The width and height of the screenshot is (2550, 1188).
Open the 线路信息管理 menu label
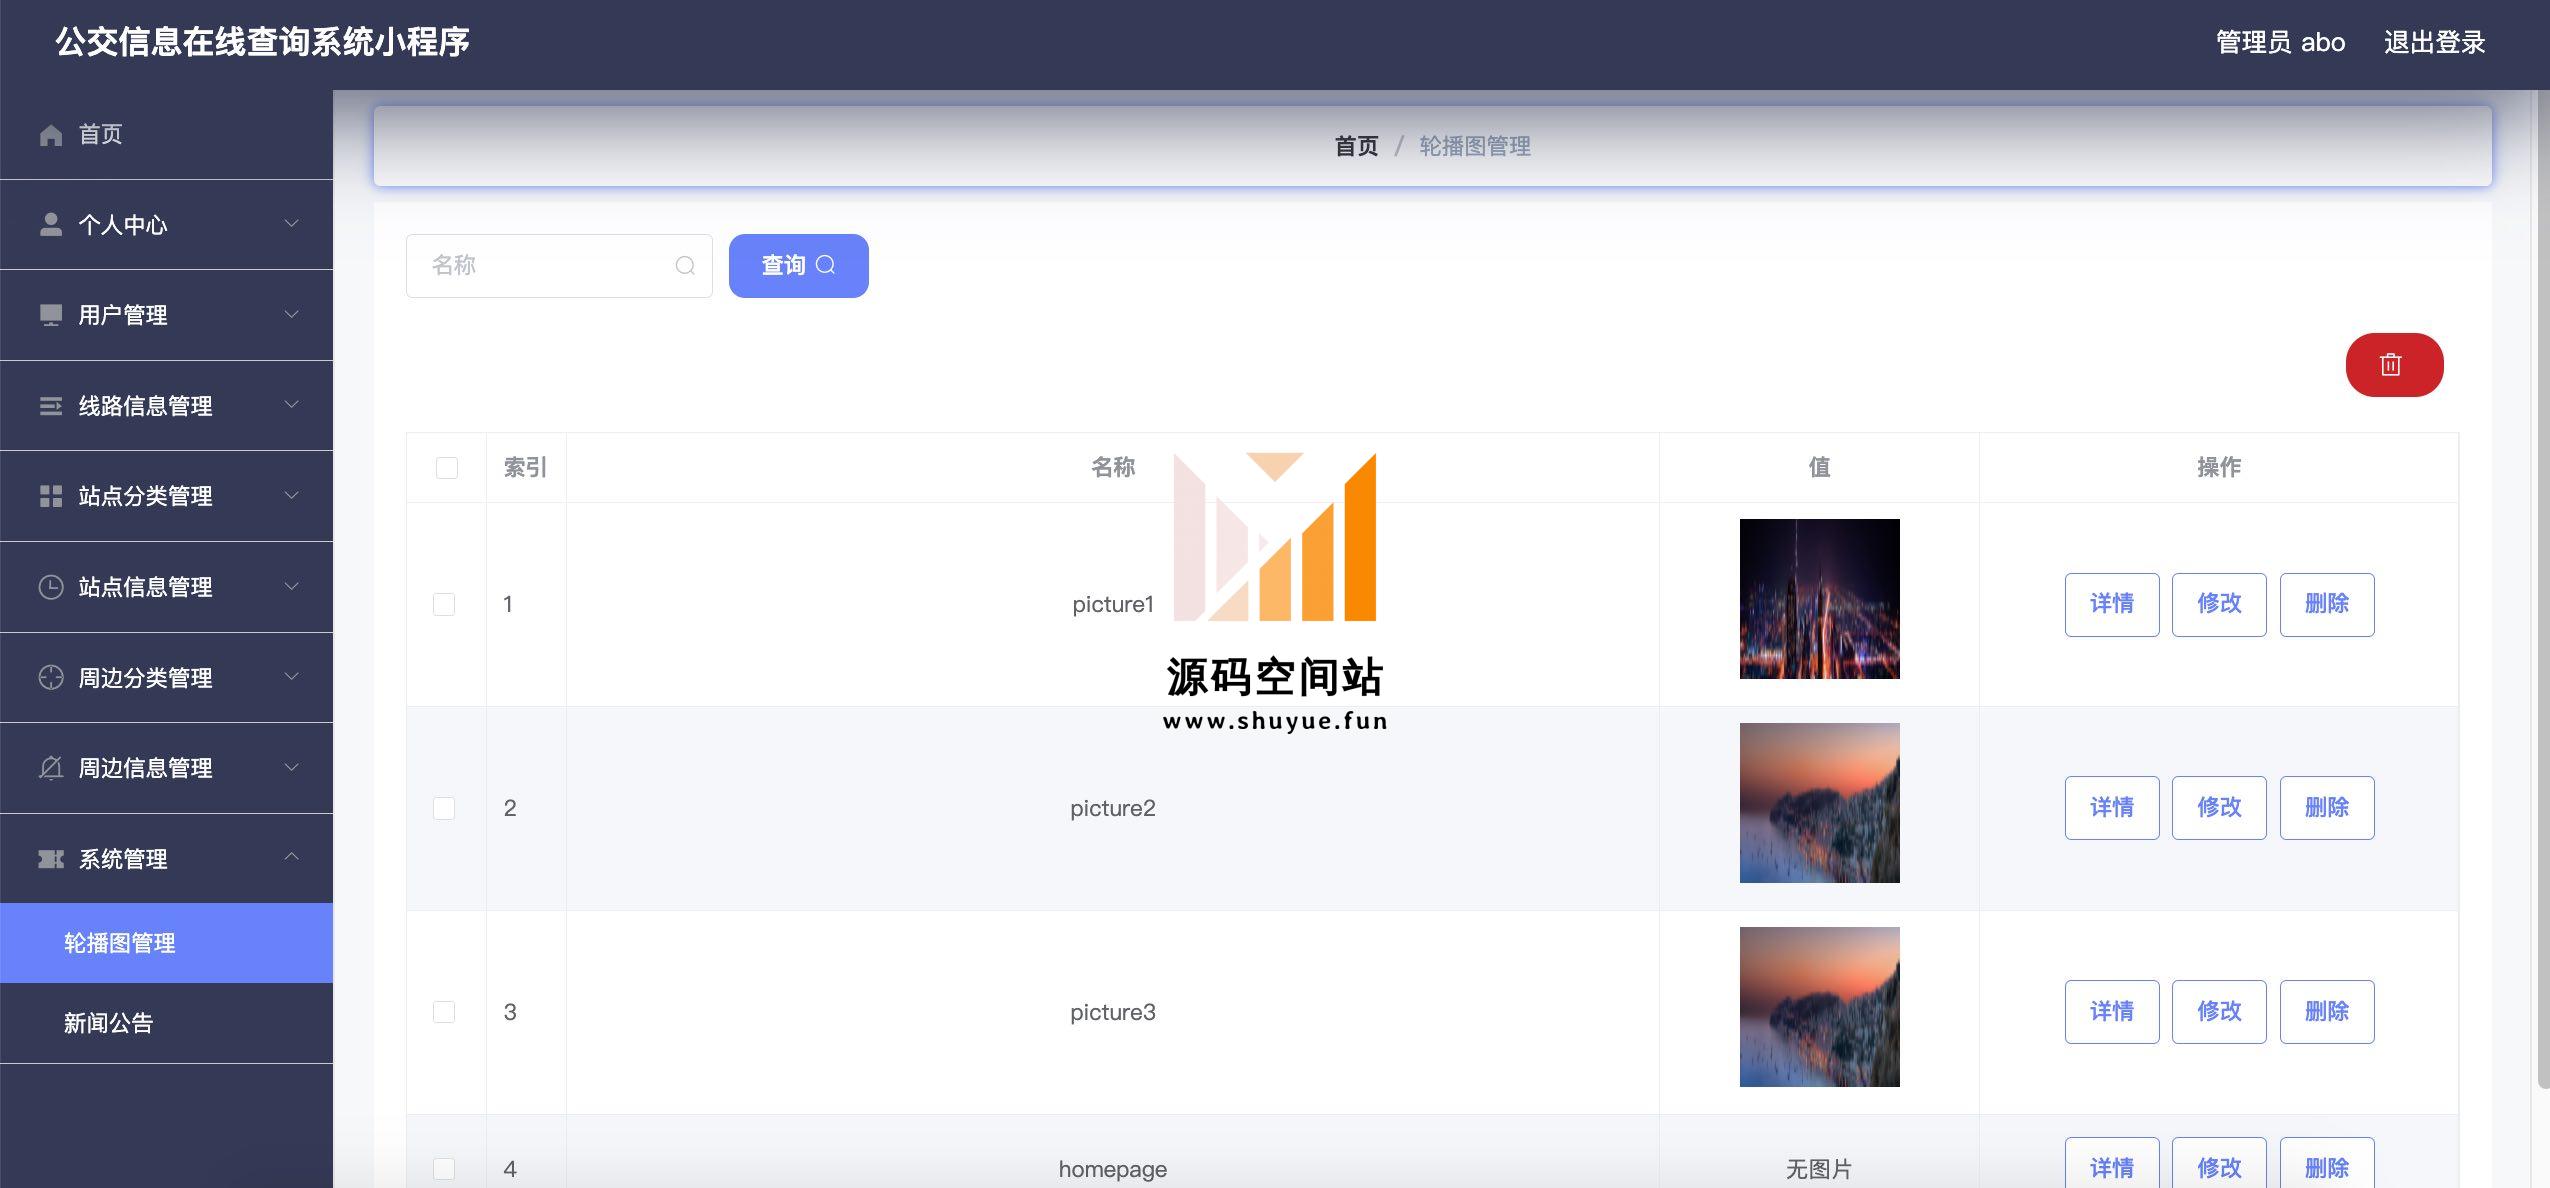(x=145, y=406)
